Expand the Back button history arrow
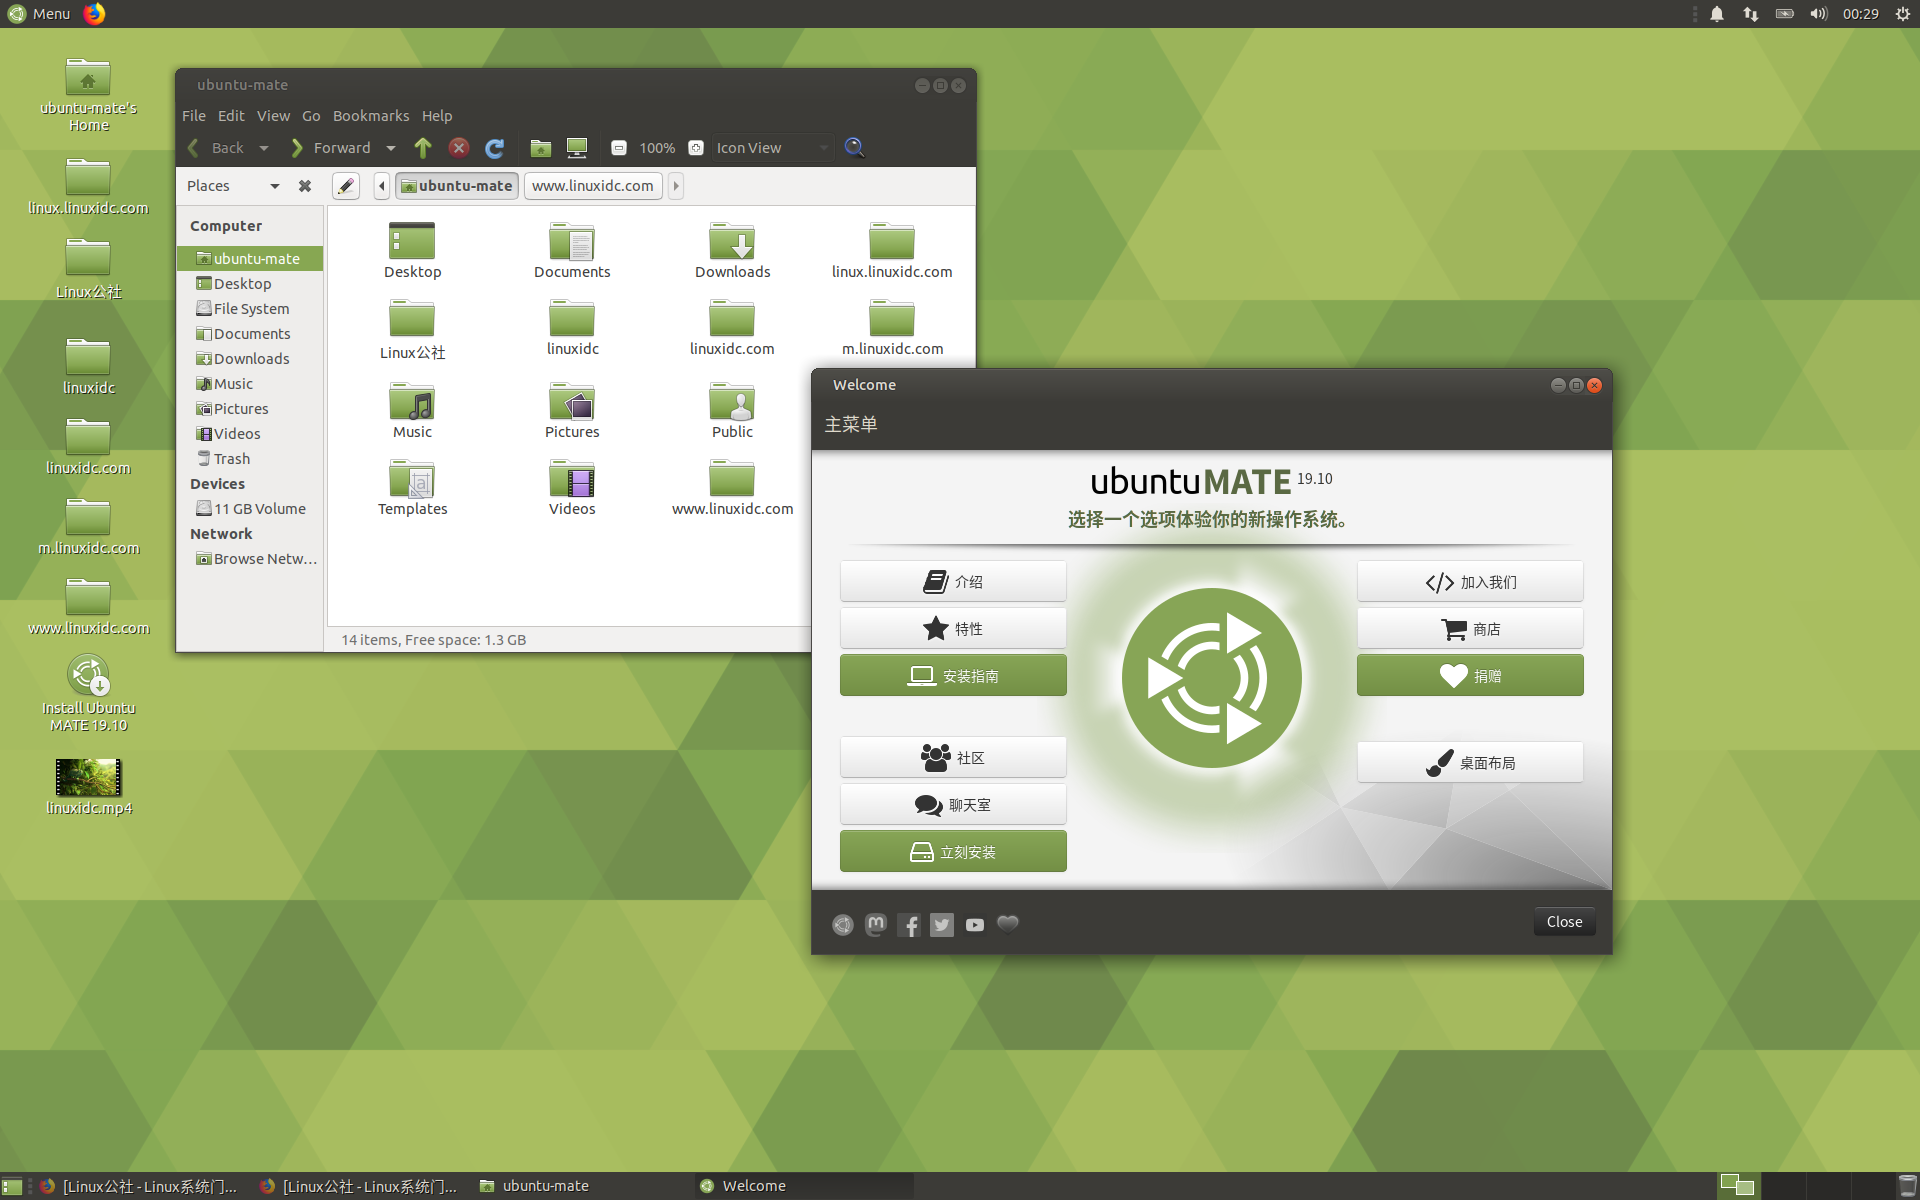The width and height of the screenshot is (1920, 1200). click(263, 147)
